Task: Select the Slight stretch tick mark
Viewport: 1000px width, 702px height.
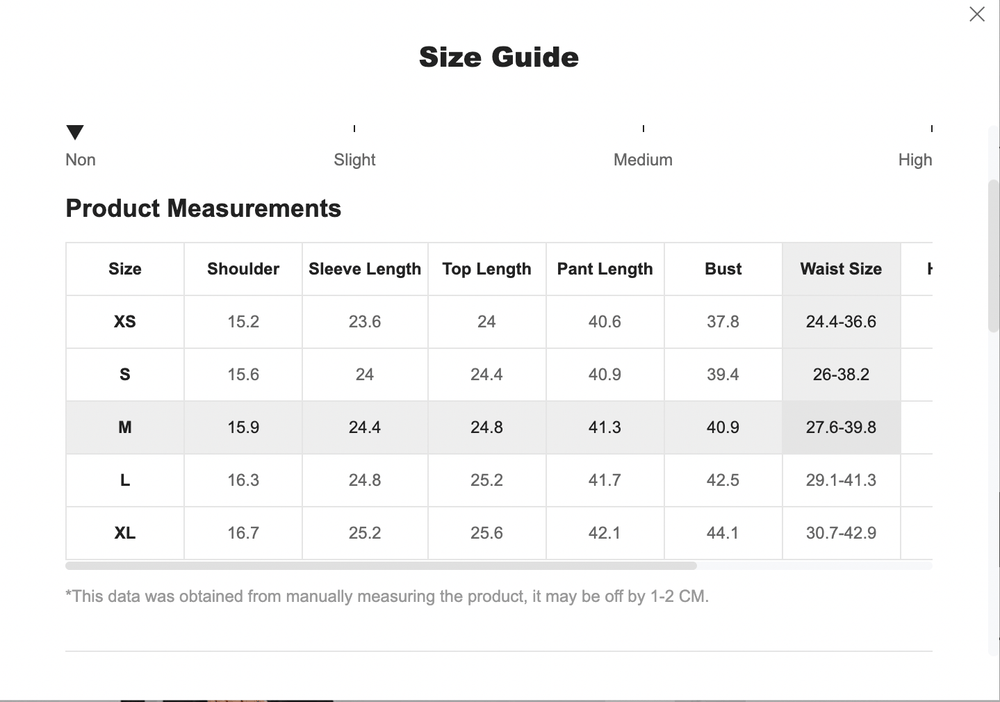Action: coord(353,128)
